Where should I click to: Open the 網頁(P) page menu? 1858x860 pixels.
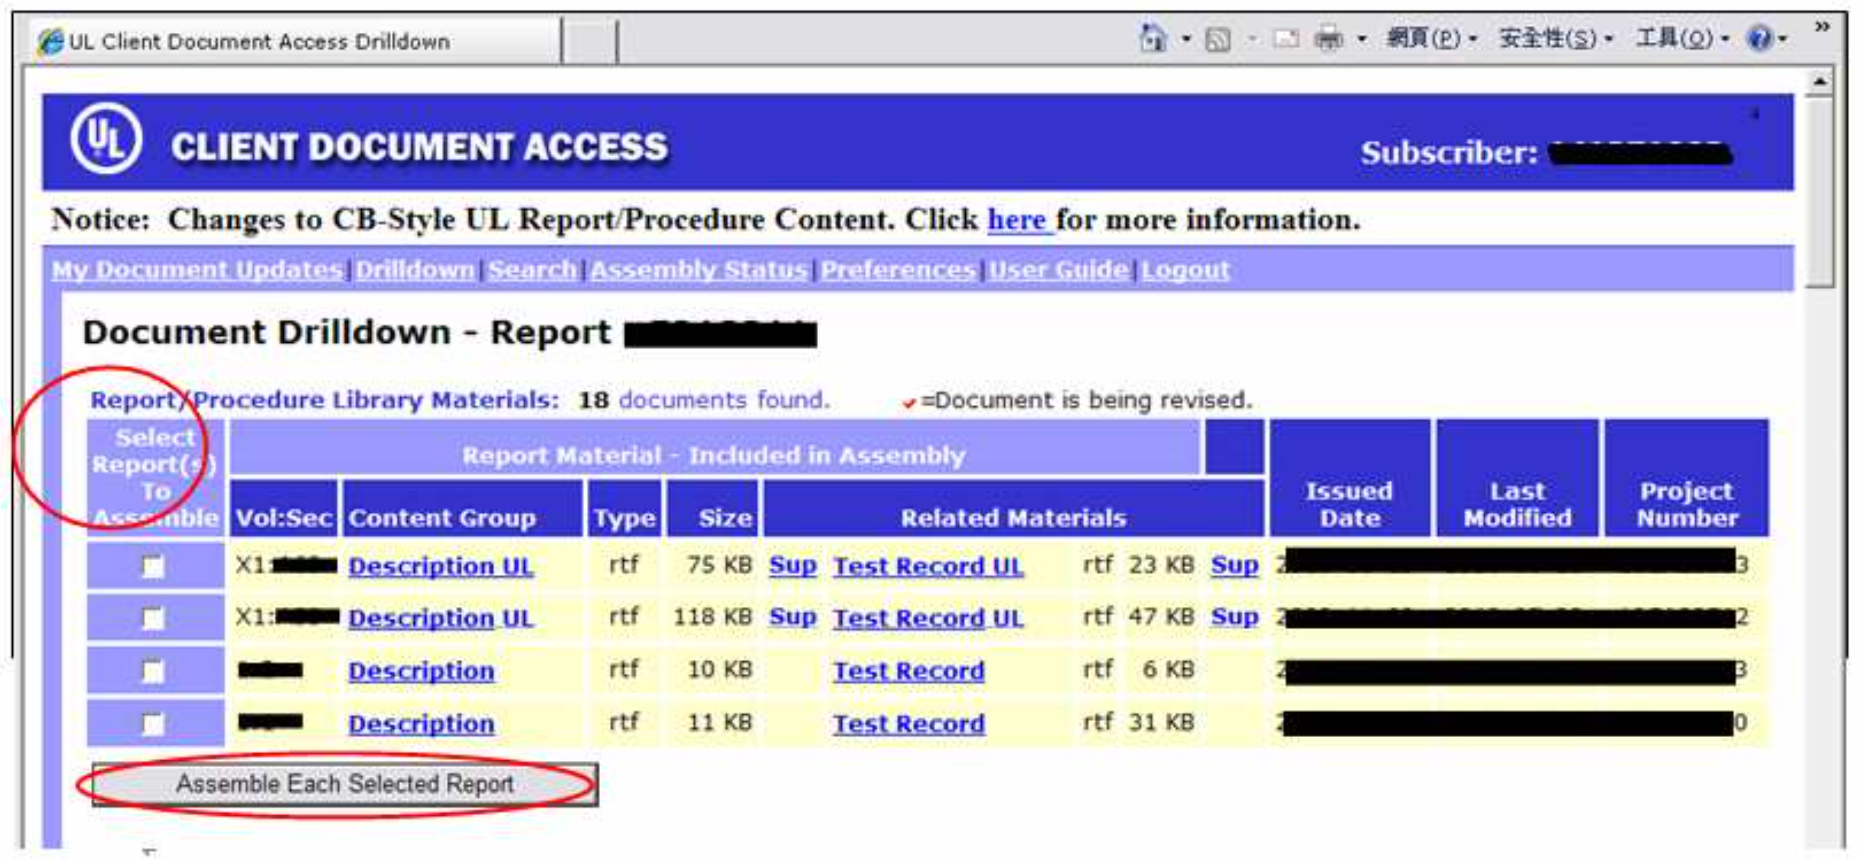point(1431,39)
